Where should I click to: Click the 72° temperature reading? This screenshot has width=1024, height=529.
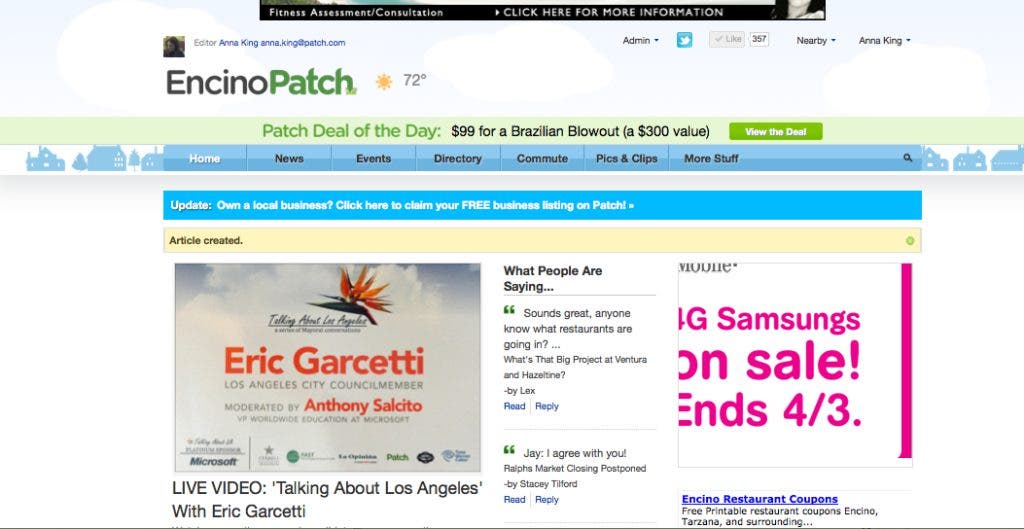click(x=415, y=80)
